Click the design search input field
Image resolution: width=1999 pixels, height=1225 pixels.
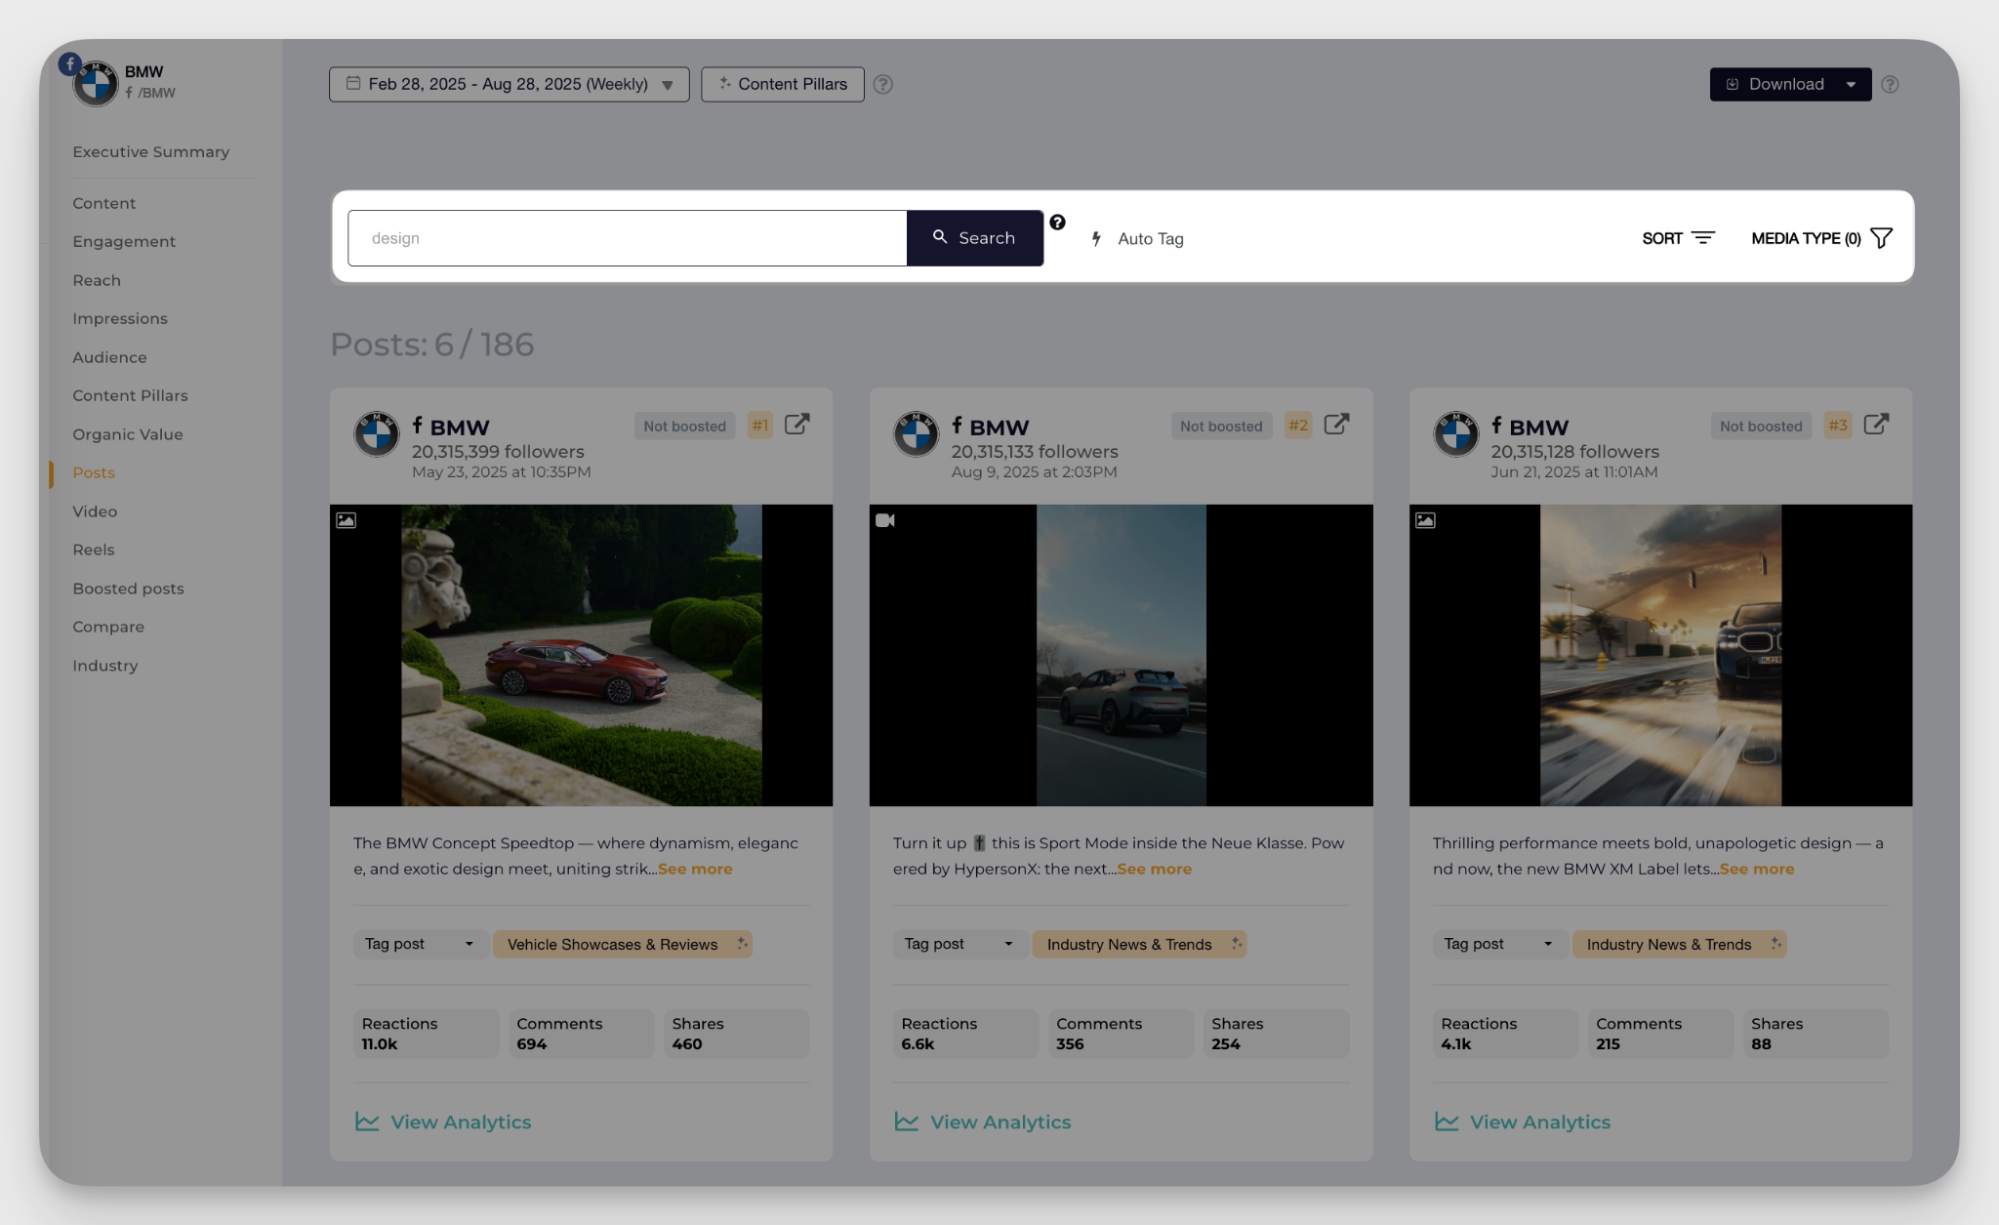[x=627, y=238]
